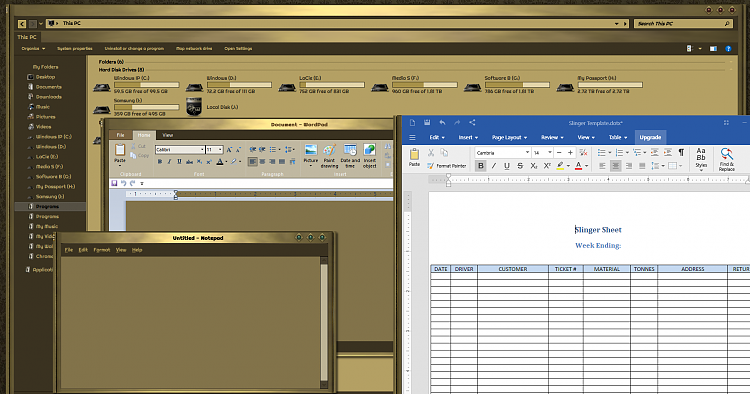This screenshot has height=394, width=750.
Task: Apply underline in Slinger Template editor
Action: [507, 166]
